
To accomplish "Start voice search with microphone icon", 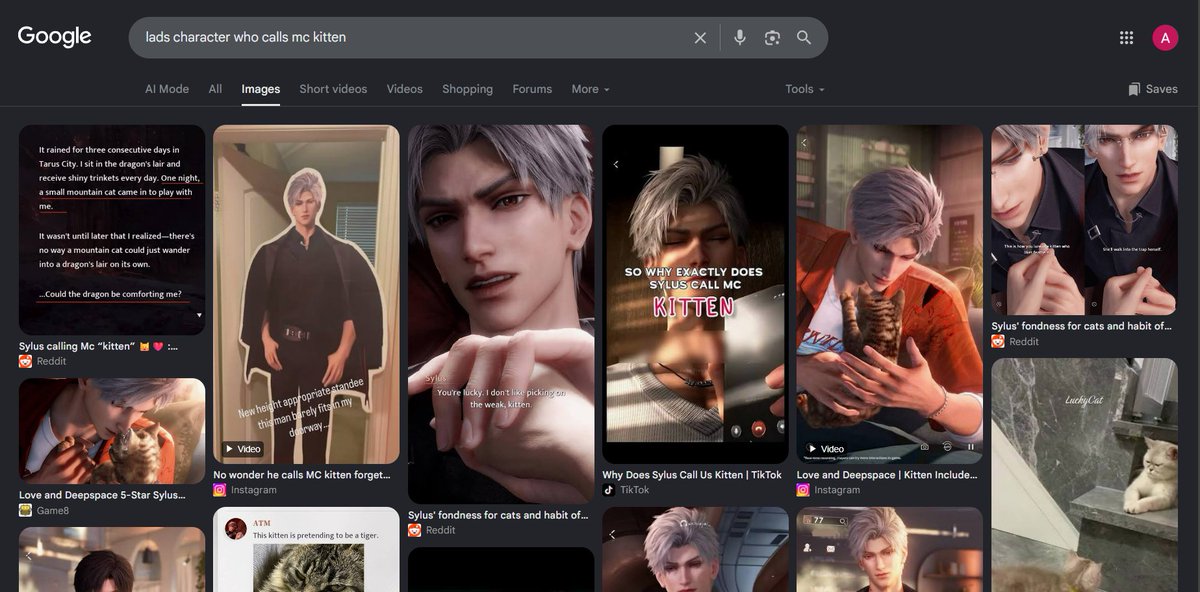I will 740,37.
